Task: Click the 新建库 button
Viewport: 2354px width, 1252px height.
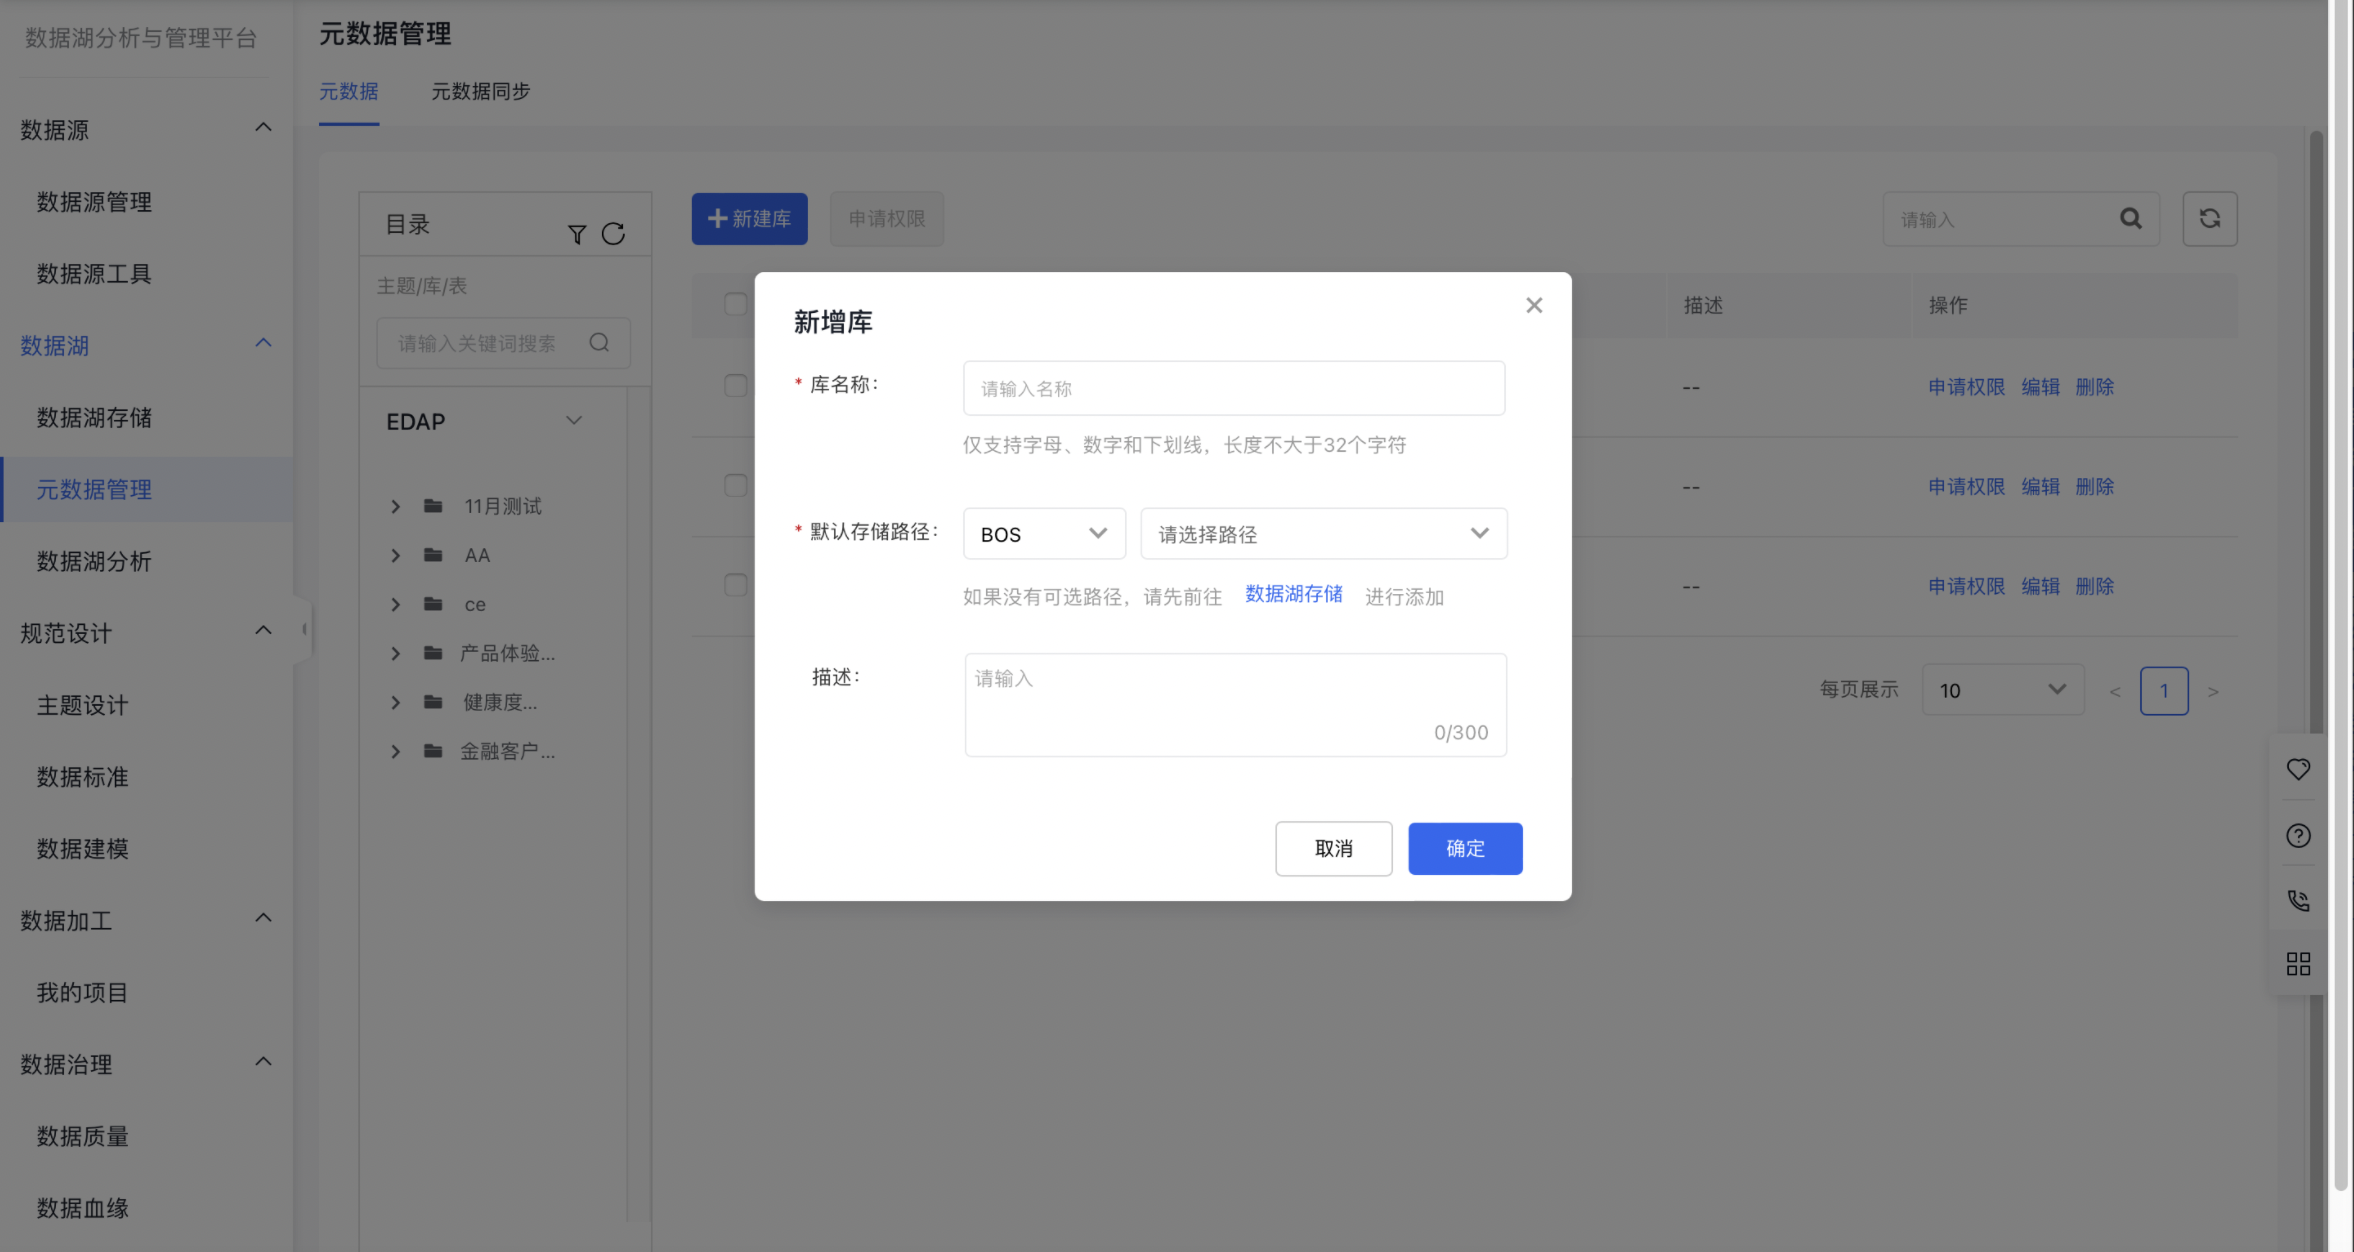Action: click(x=749, y=218)
